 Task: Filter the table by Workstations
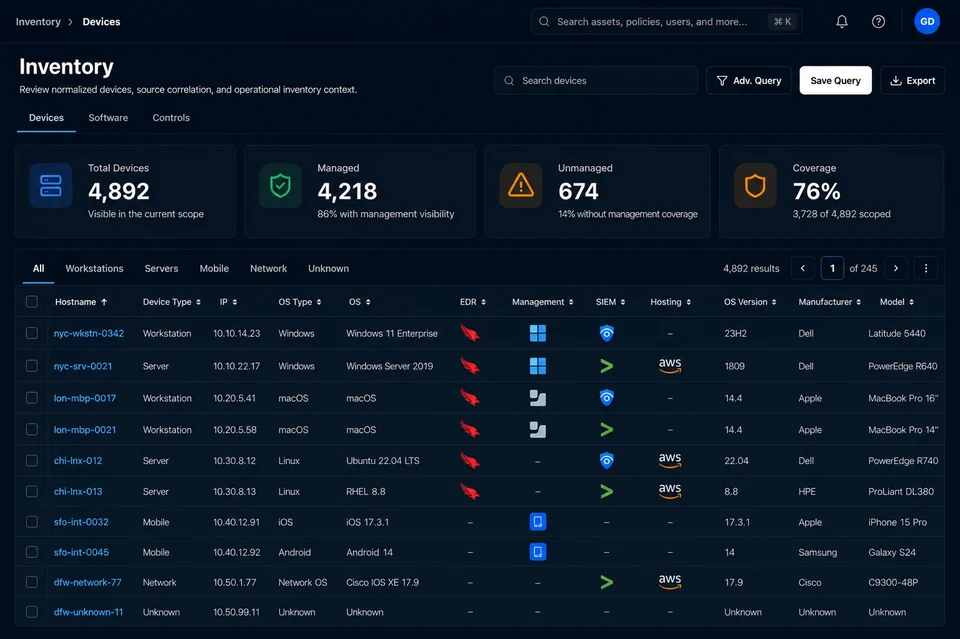(94, 268)
